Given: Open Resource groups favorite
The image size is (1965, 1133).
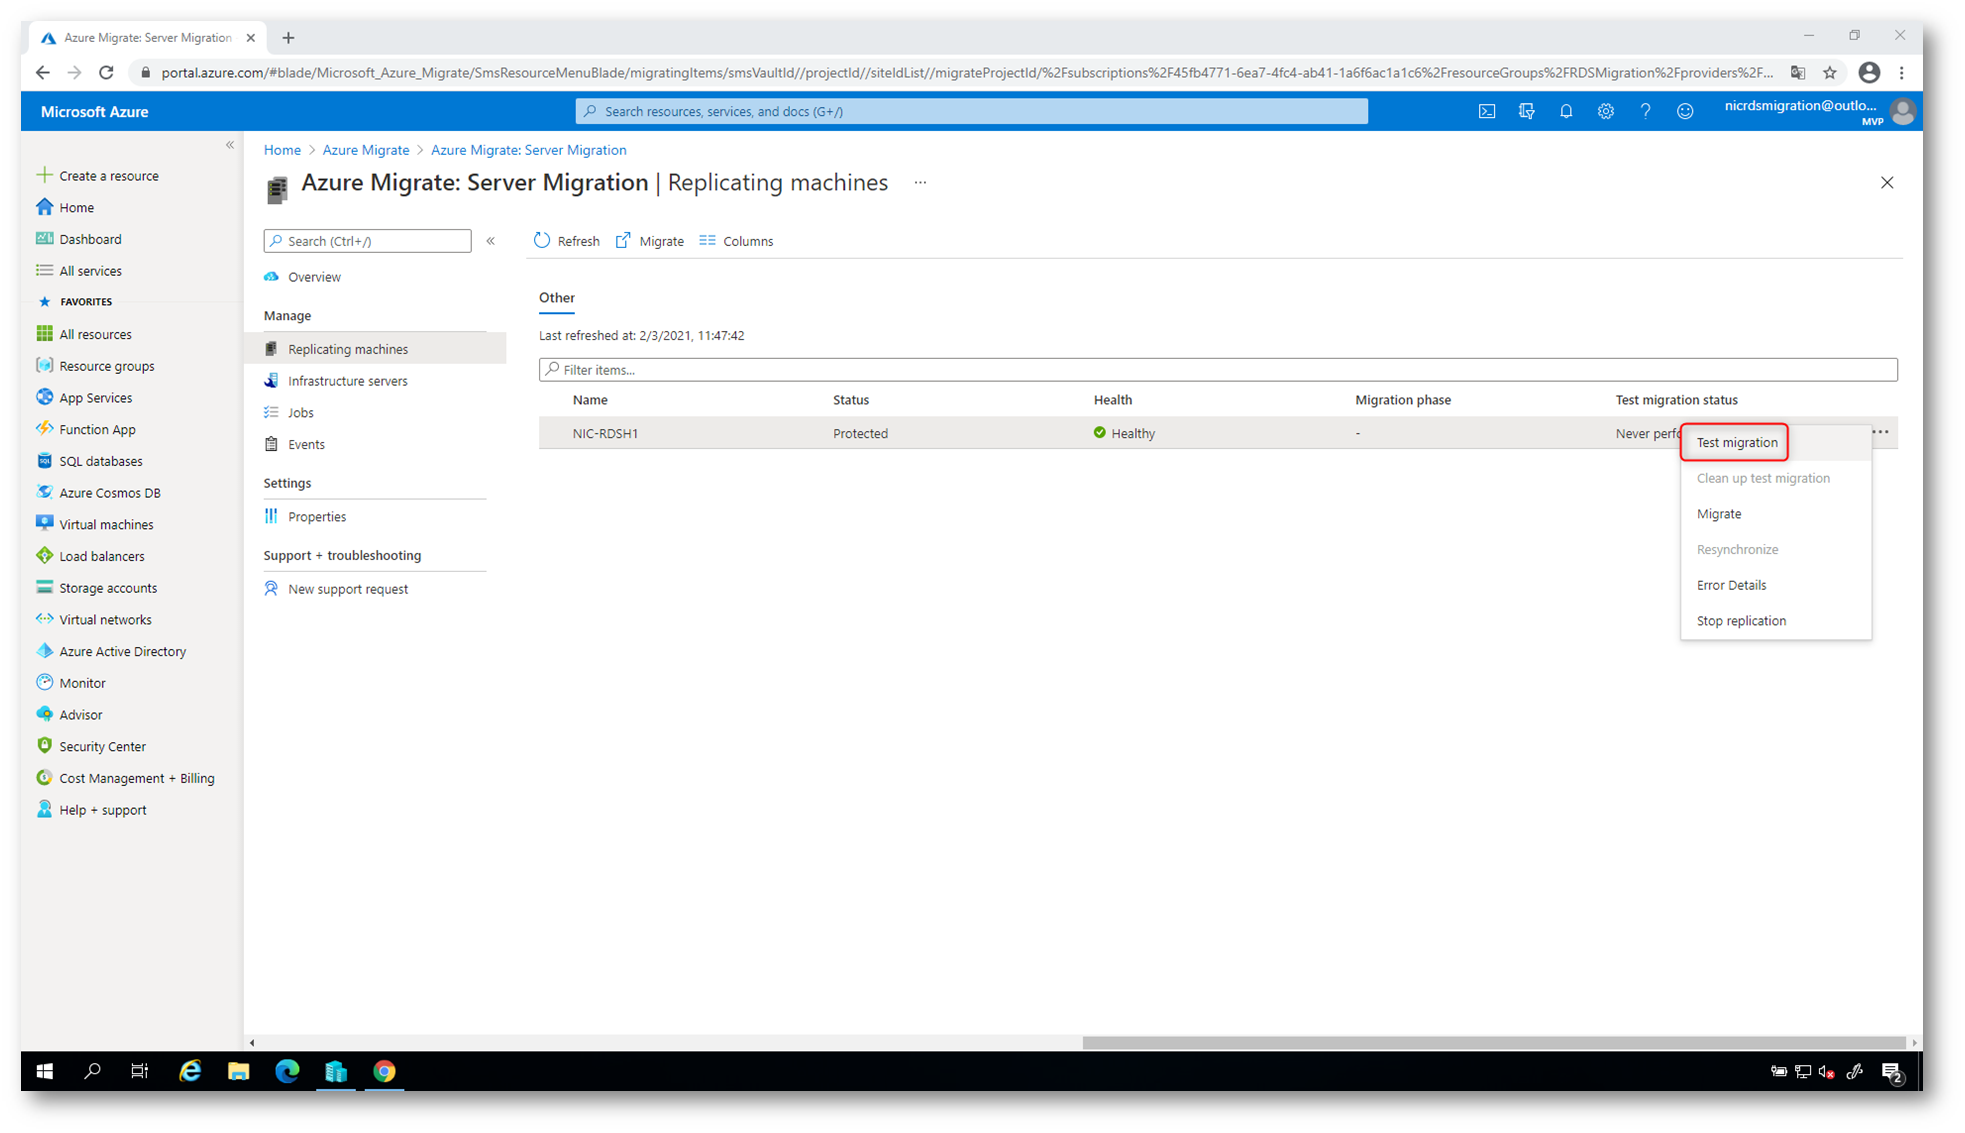Looking at the screenshot, I should pyautogui.click(x=106, y=366).
